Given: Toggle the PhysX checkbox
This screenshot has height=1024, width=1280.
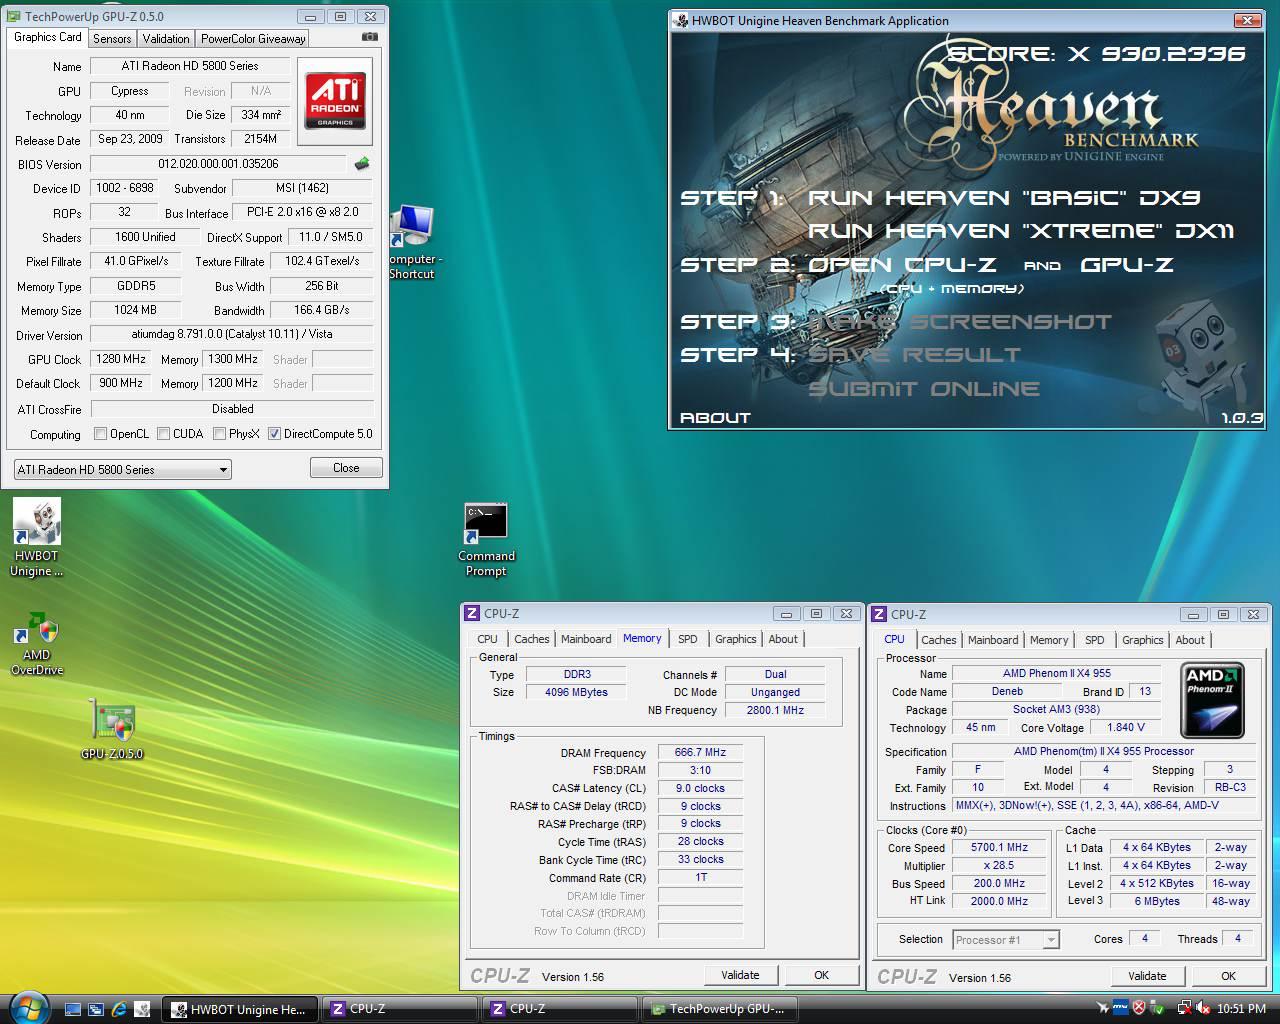Looking at the screenshot, I should (219, 434).
